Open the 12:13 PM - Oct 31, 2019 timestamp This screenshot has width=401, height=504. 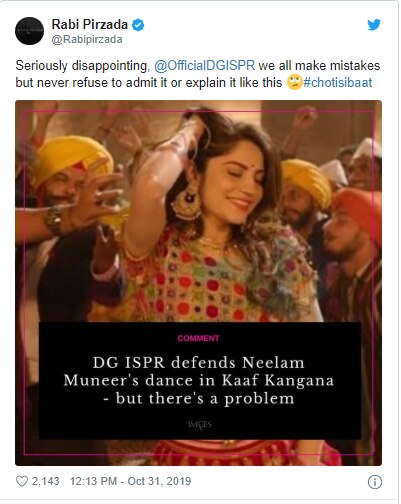point(130,481)
